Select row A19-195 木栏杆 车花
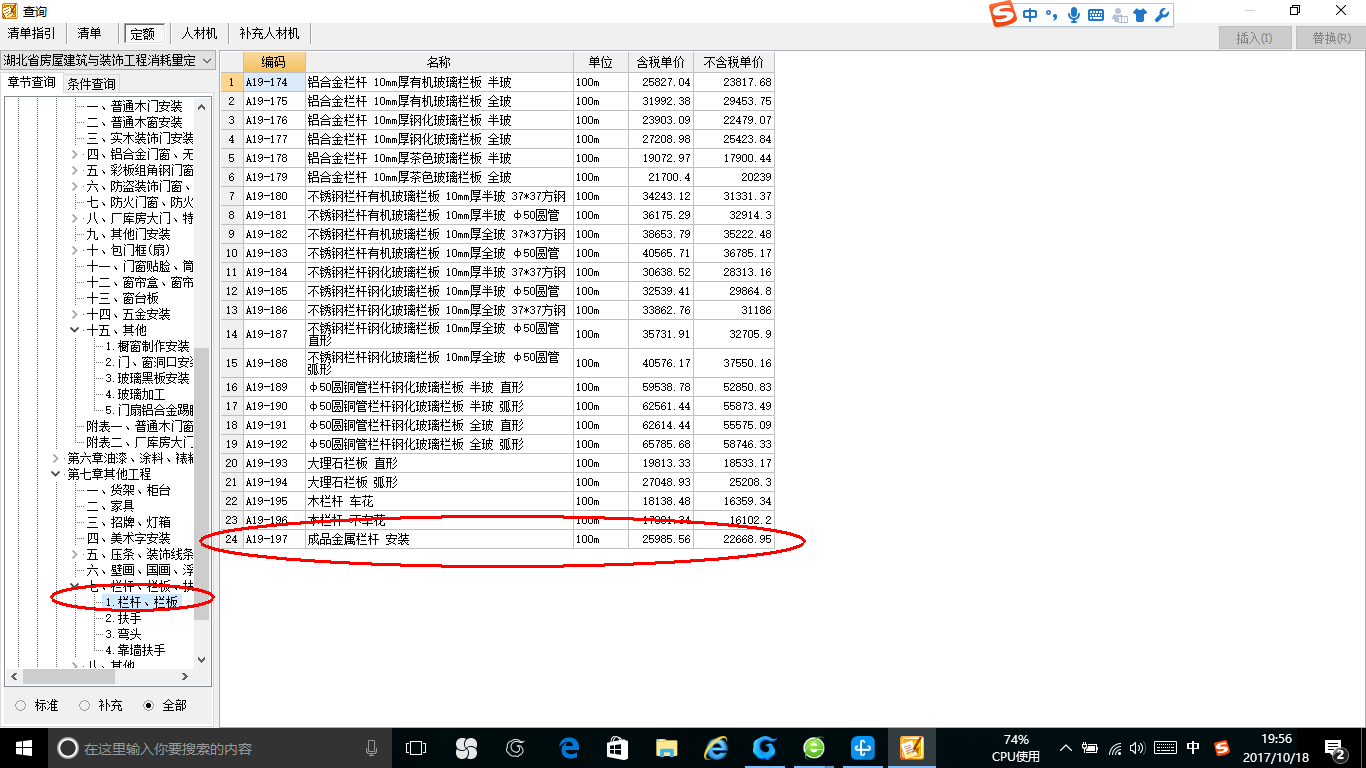 [498, 502]
